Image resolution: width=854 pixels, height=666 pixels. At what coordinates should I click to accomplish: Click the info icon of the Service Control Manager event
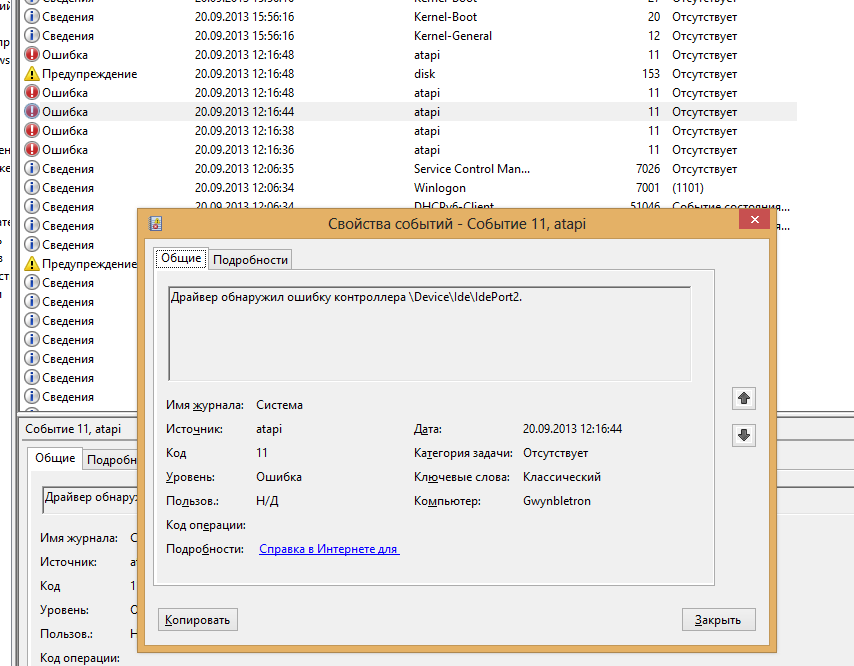tap(32, 168)
